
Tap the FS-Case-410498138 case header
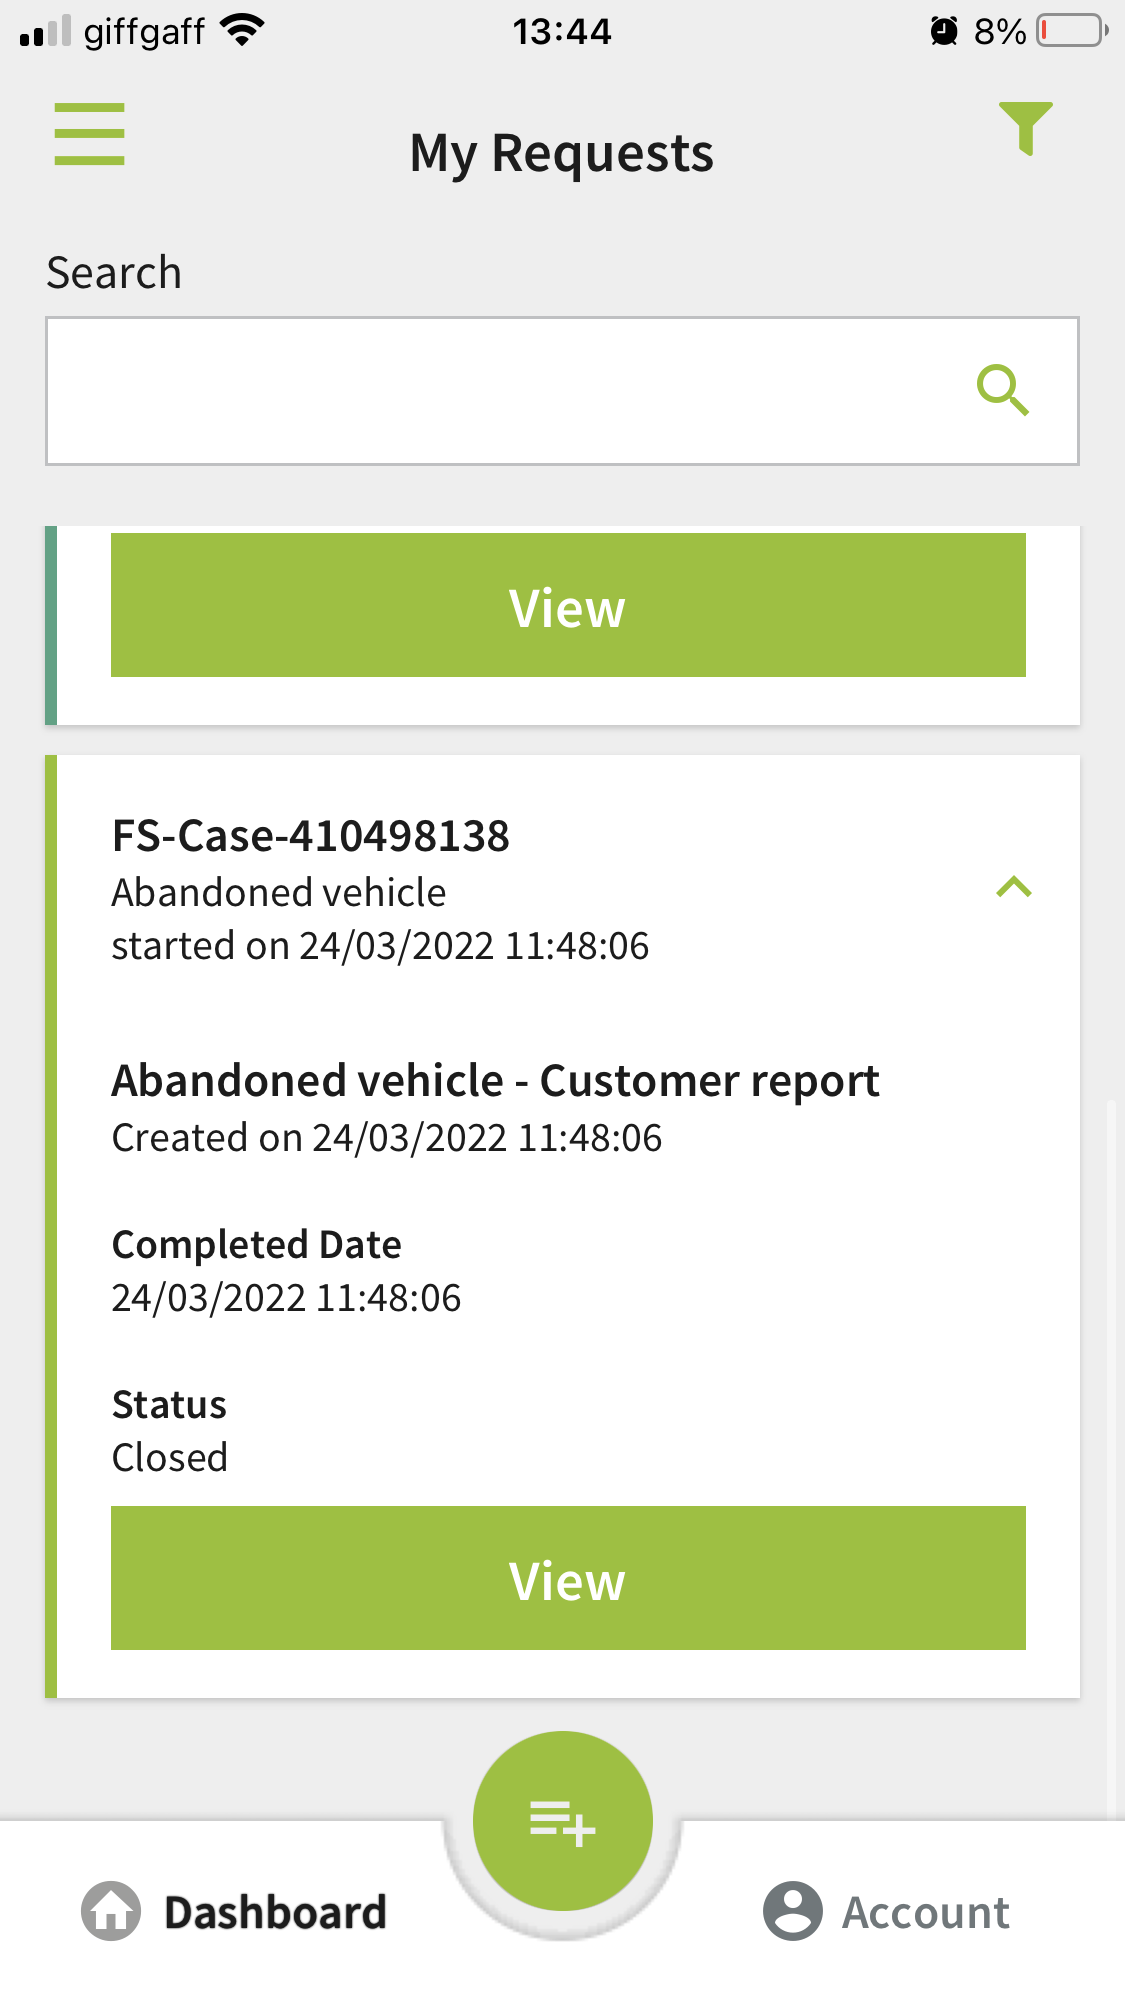[x=311, y=836]
